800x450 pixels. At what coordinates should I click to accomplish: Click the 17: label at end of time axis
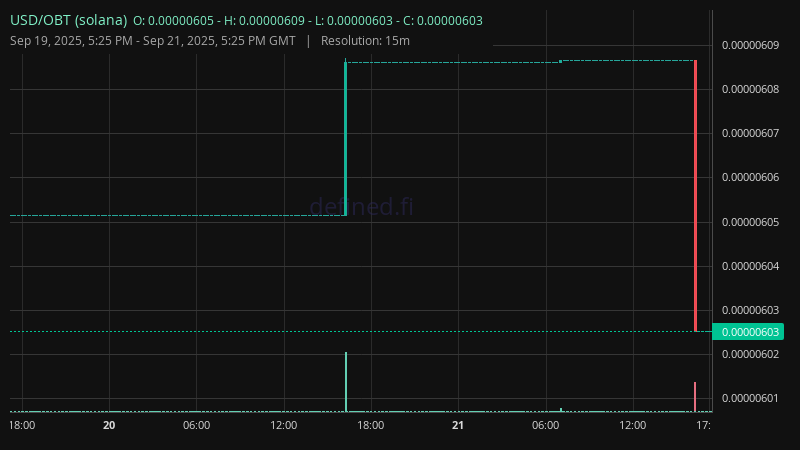click(703, 425)
